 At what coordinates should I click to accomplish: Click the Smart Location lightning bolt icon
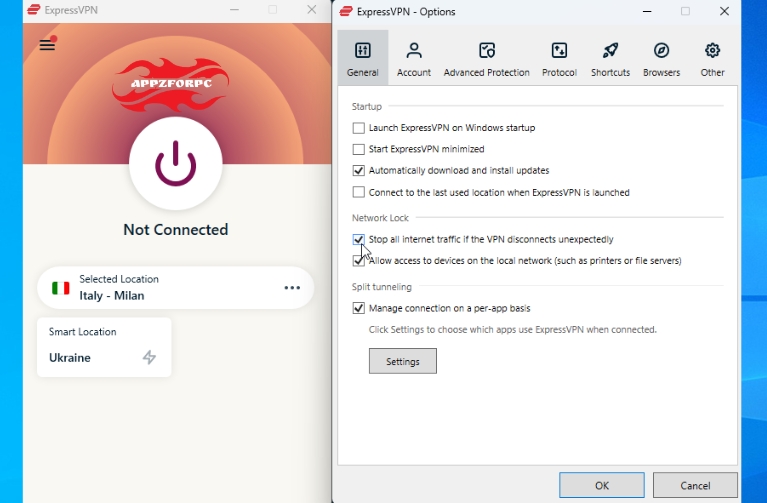click(x=149, y=357)
